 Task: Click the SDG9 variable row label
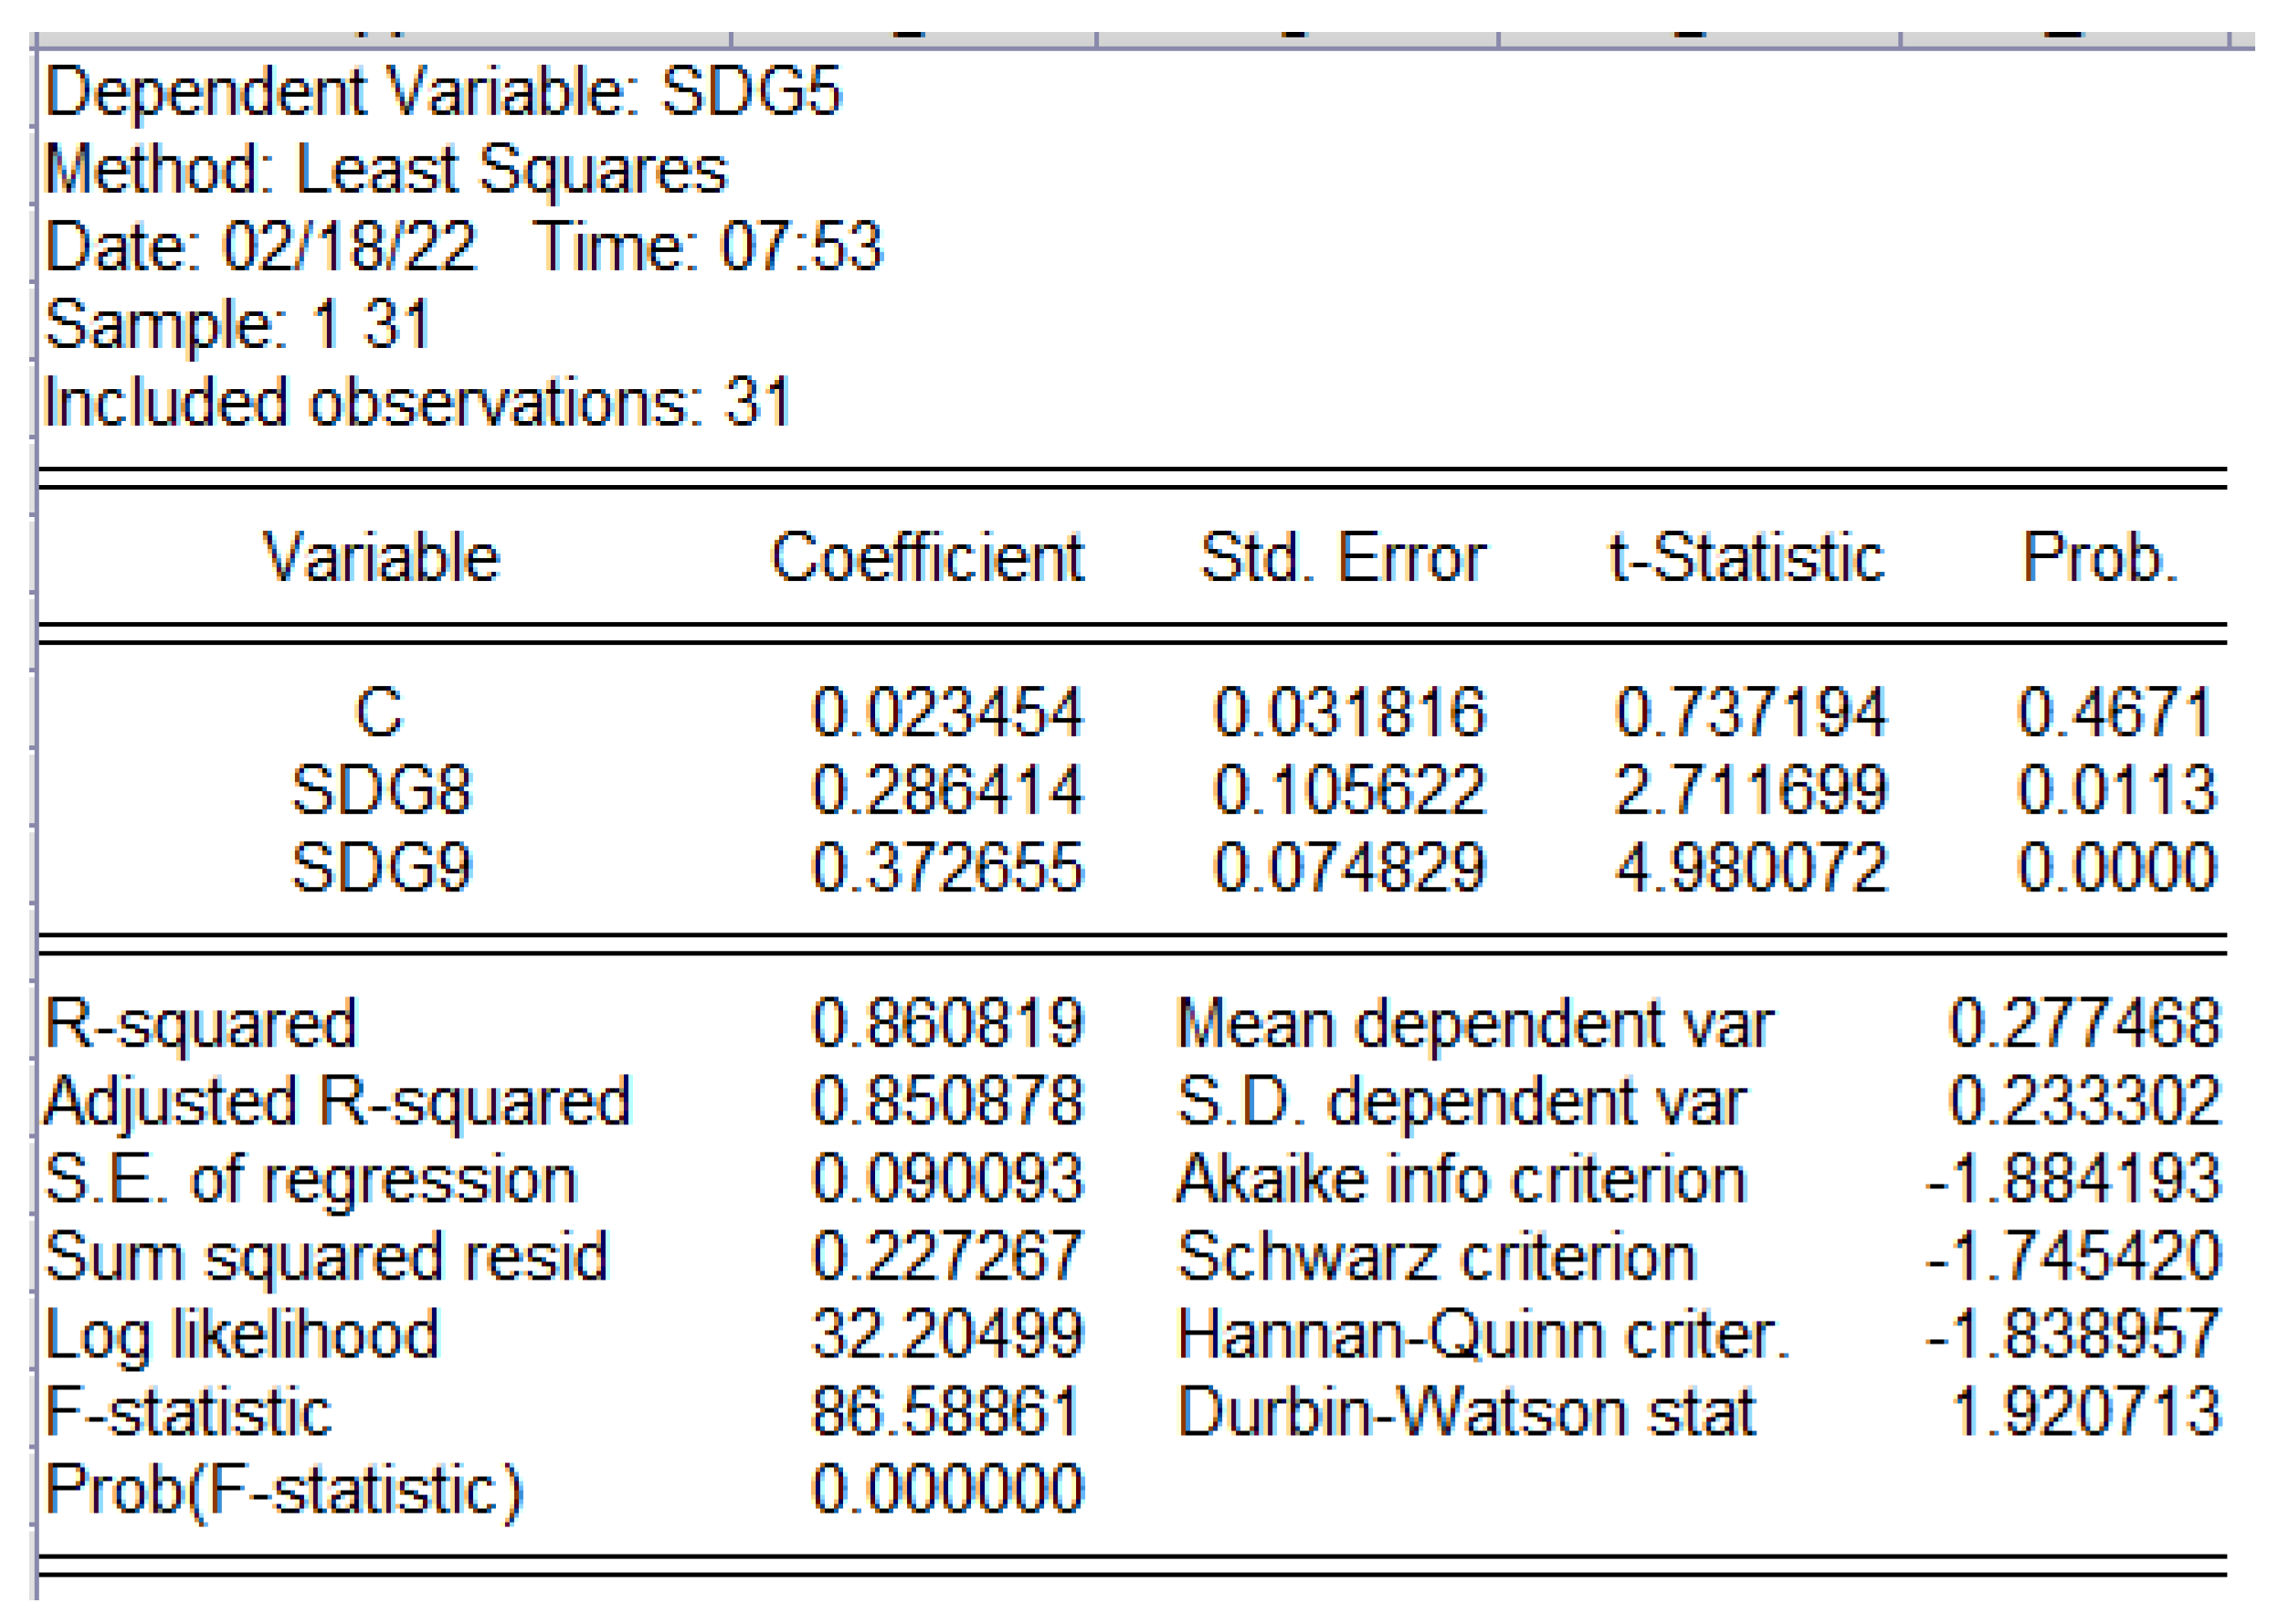[380, 867]
